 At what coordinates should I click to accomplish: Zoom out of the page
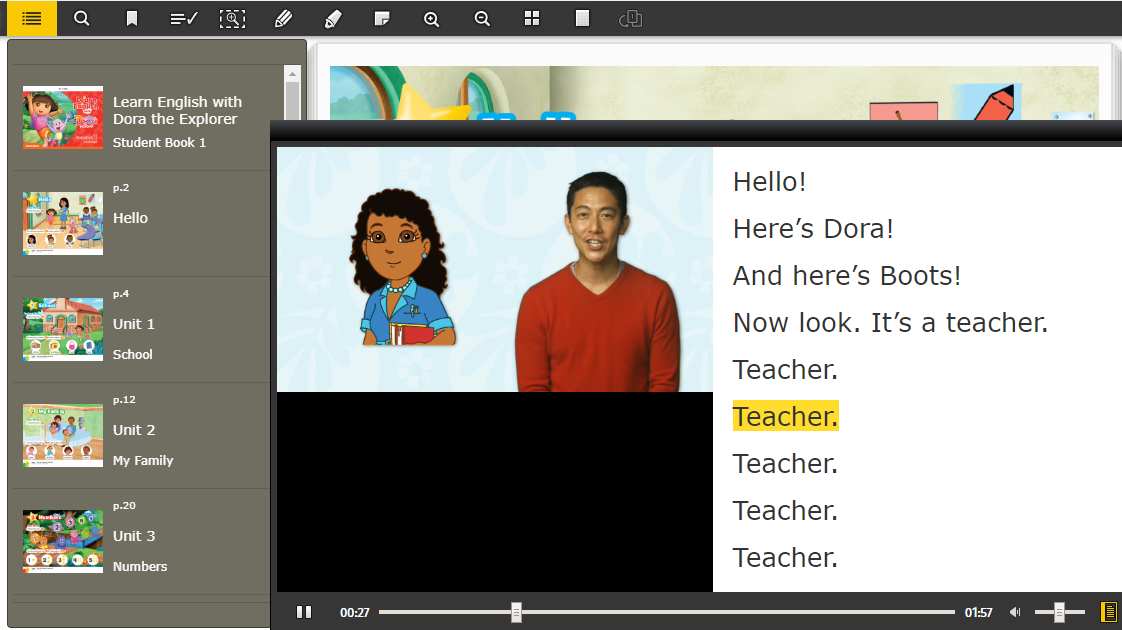(482, 19)
